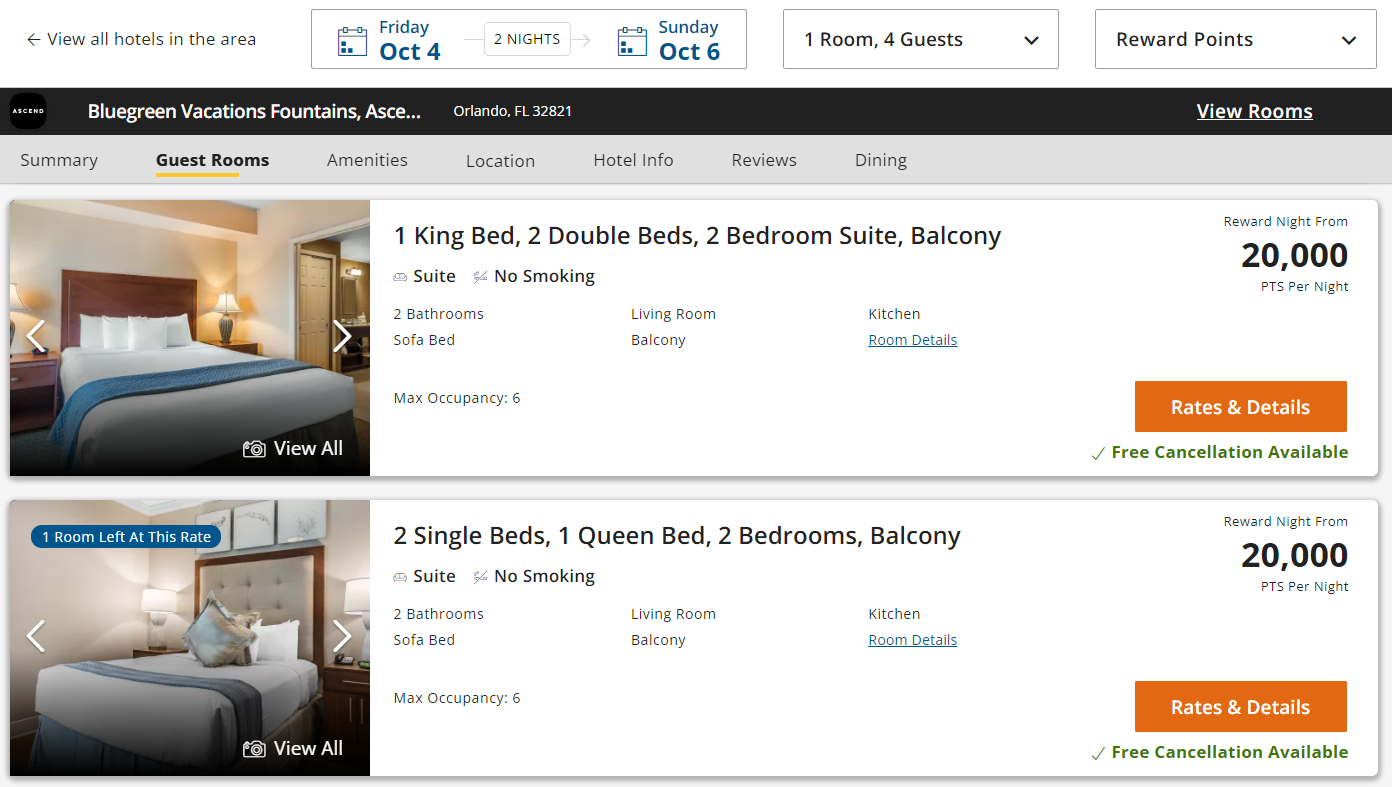This screenshot has height=787, width=1392.
Task: Go back in the second room's photo carousel
Action: point(37,636)
